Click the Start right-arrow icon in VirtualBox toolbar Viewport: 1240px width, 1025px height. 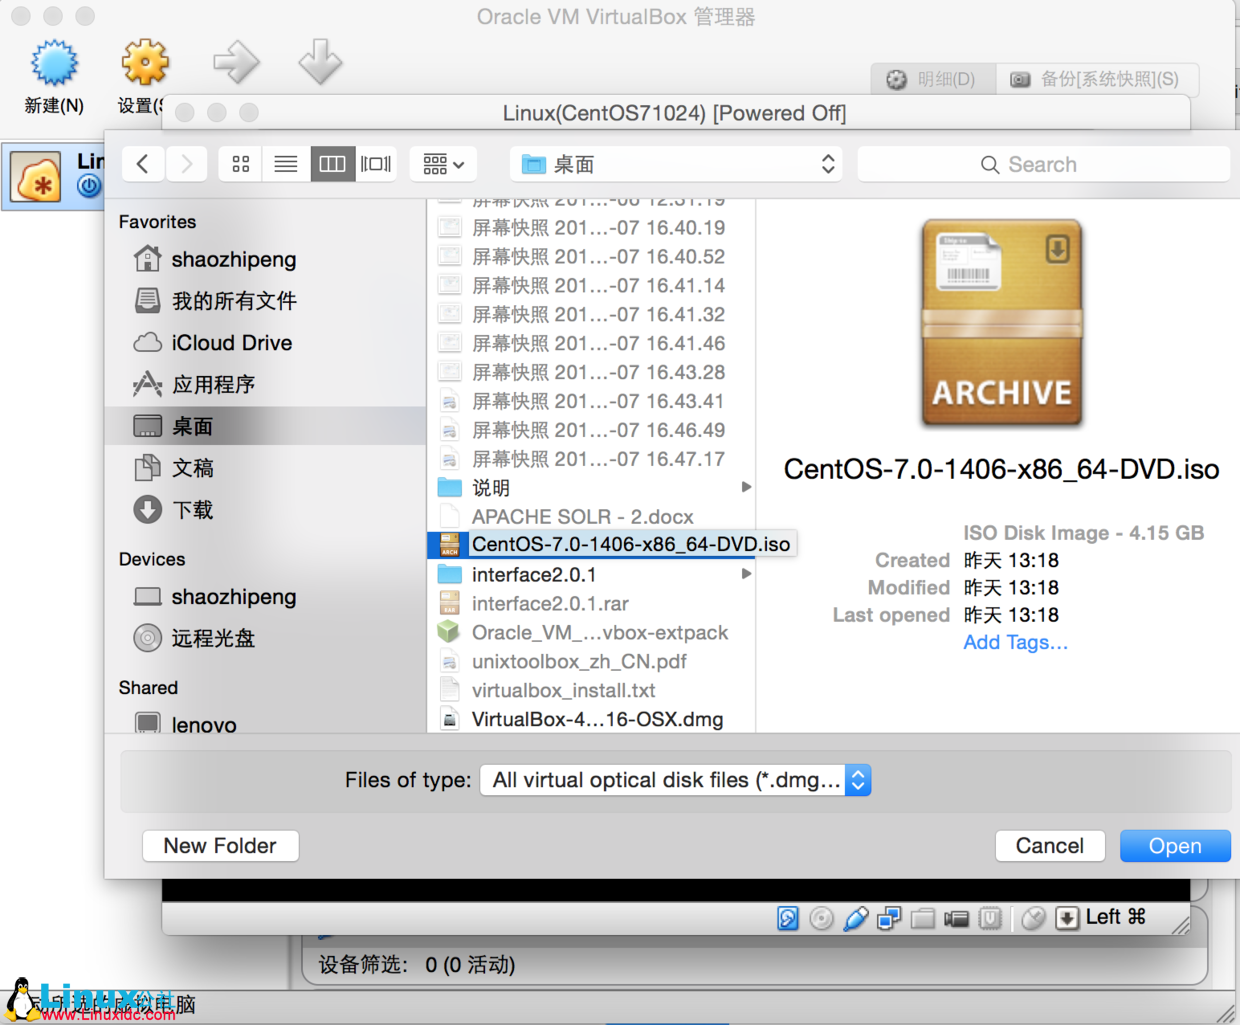point(237,63)
